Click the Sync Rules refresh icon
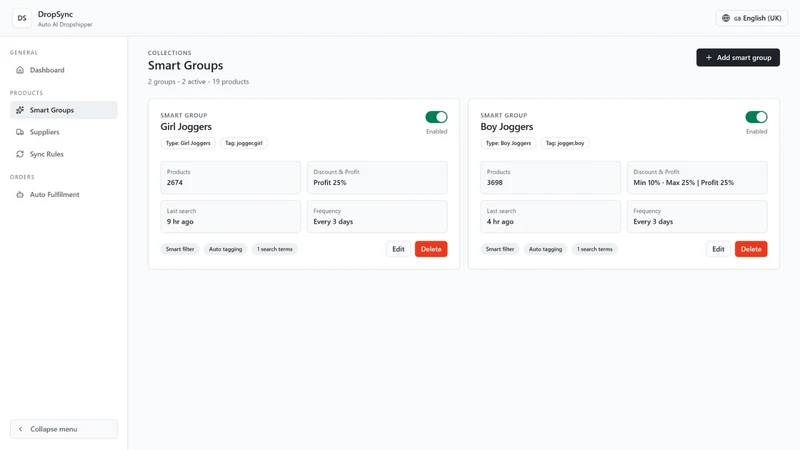The width and height of the screenshot is (800, 450). pyautogui.click(x=20, y=154)
